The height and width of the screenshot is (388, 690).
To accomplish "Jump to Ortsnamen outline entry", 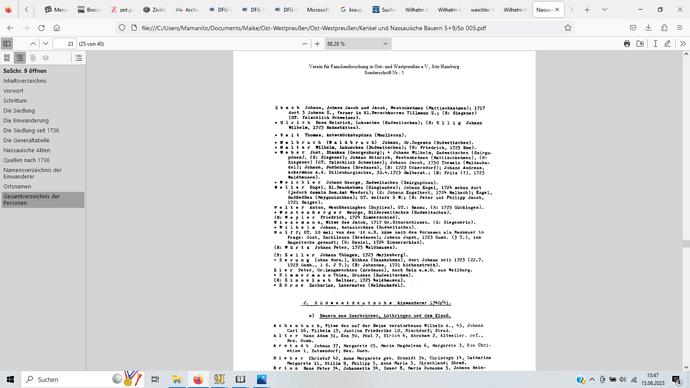I will 17,187.
